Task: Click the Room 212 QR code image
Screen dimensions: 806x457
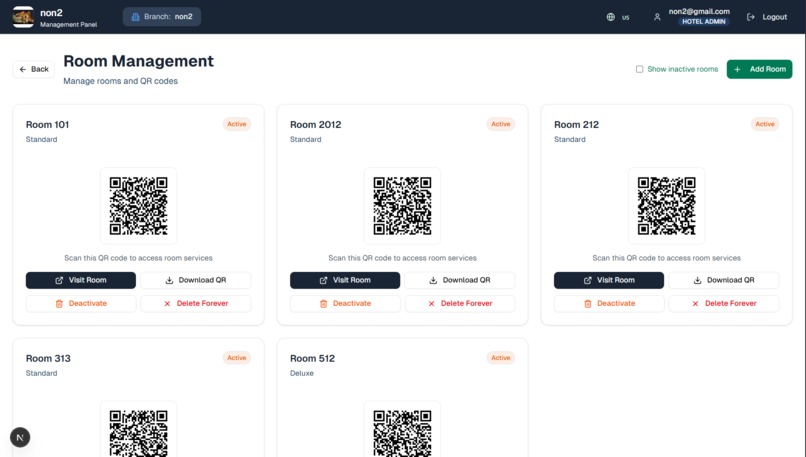Action: point(666,206)
